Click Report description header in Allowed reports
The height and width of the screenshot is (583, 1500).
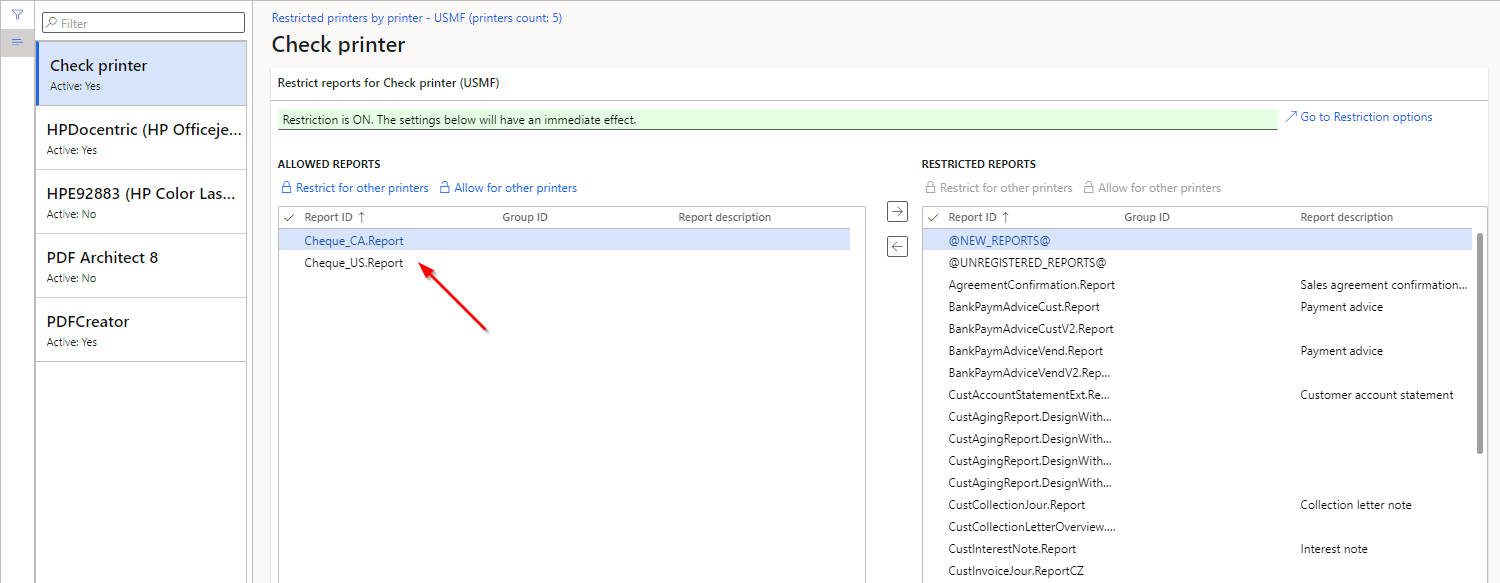point(725,217)
